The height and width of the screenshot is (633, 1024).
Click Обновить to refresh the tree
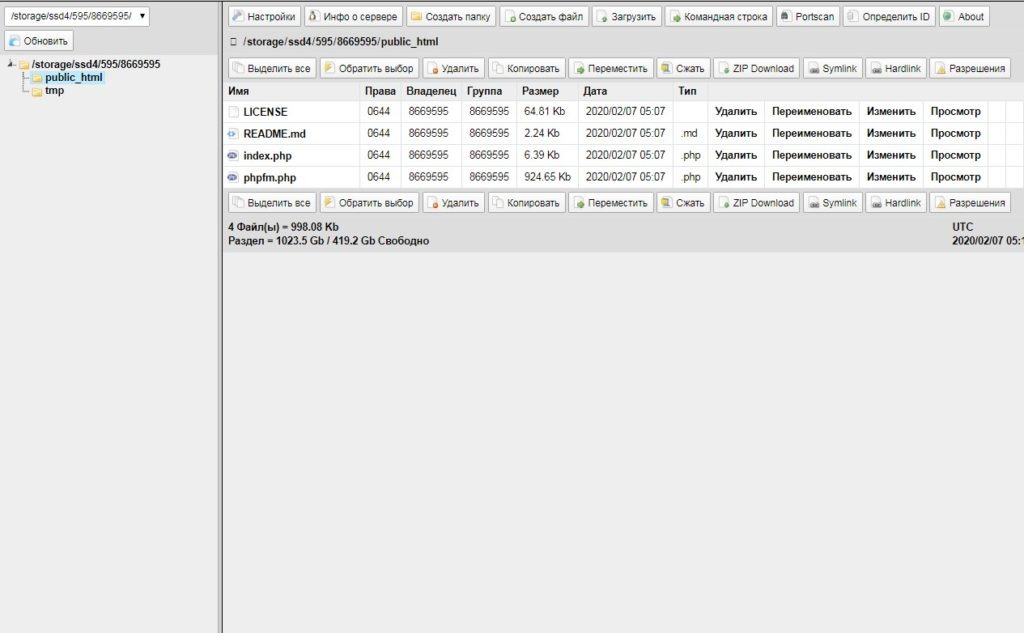tap(39, 41)
